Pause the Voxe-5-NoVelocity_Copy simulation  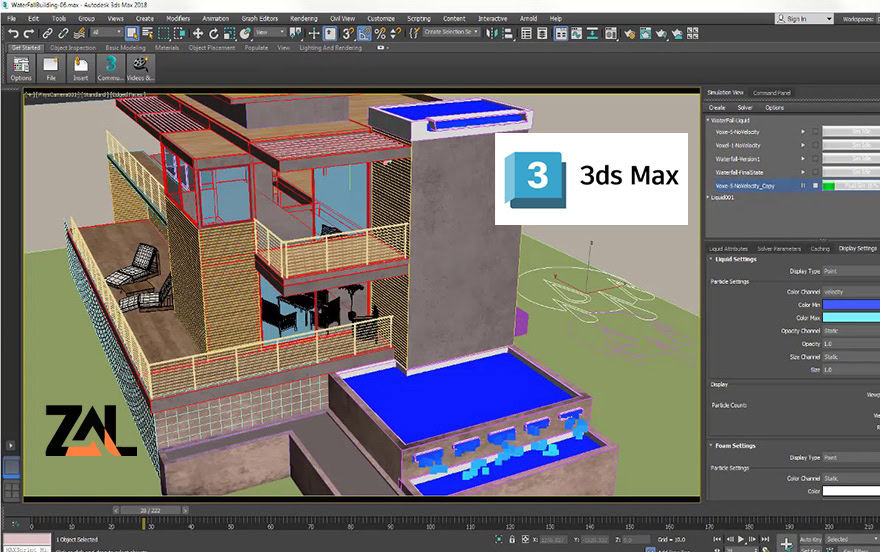point(803,186)
